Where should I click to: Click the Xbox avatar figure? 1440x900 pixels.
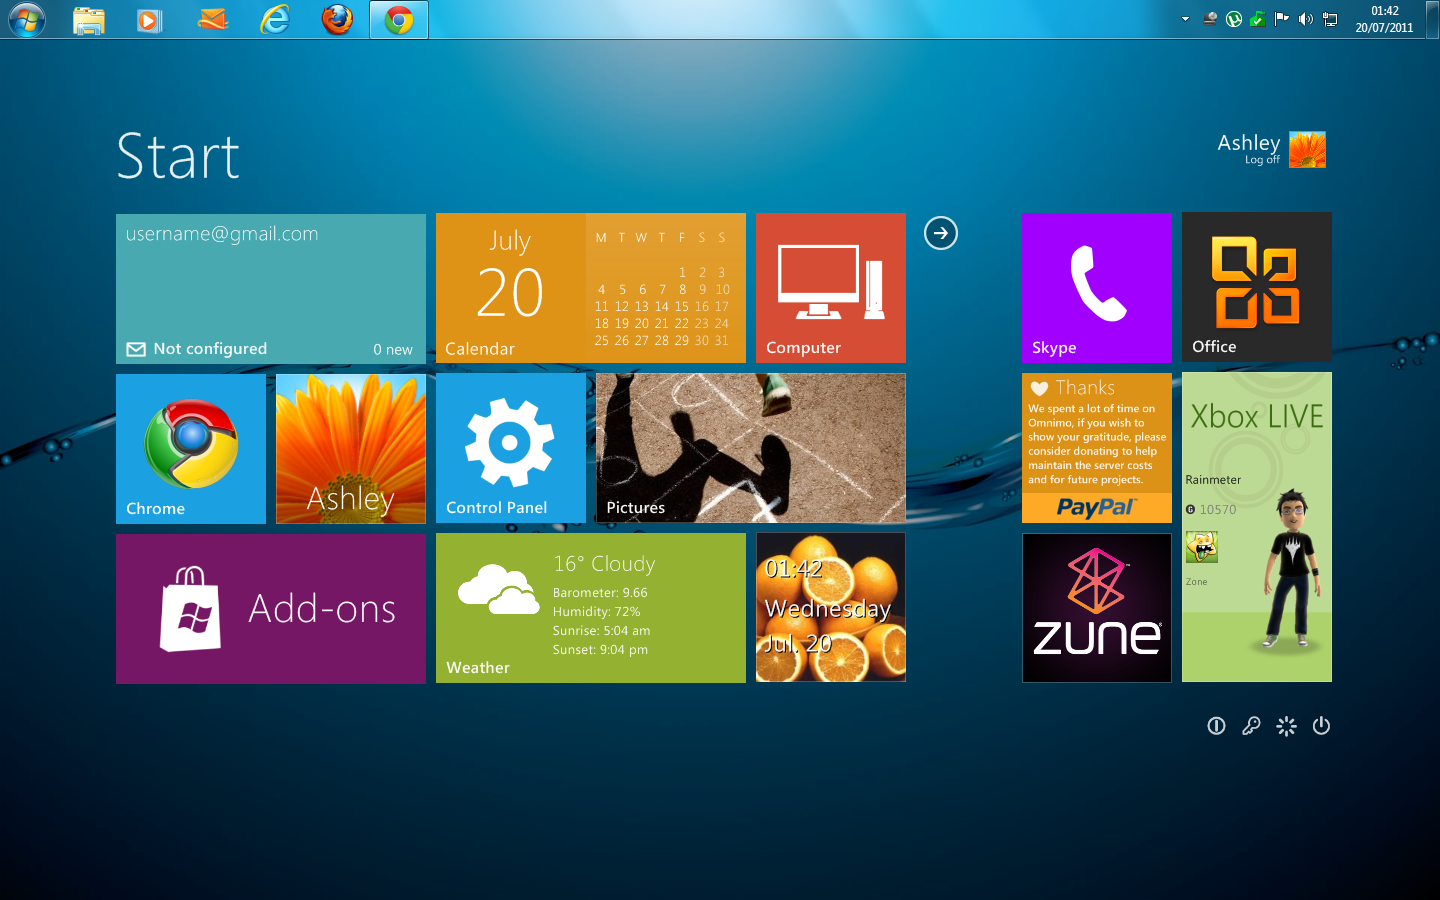tap(1291, 570)
